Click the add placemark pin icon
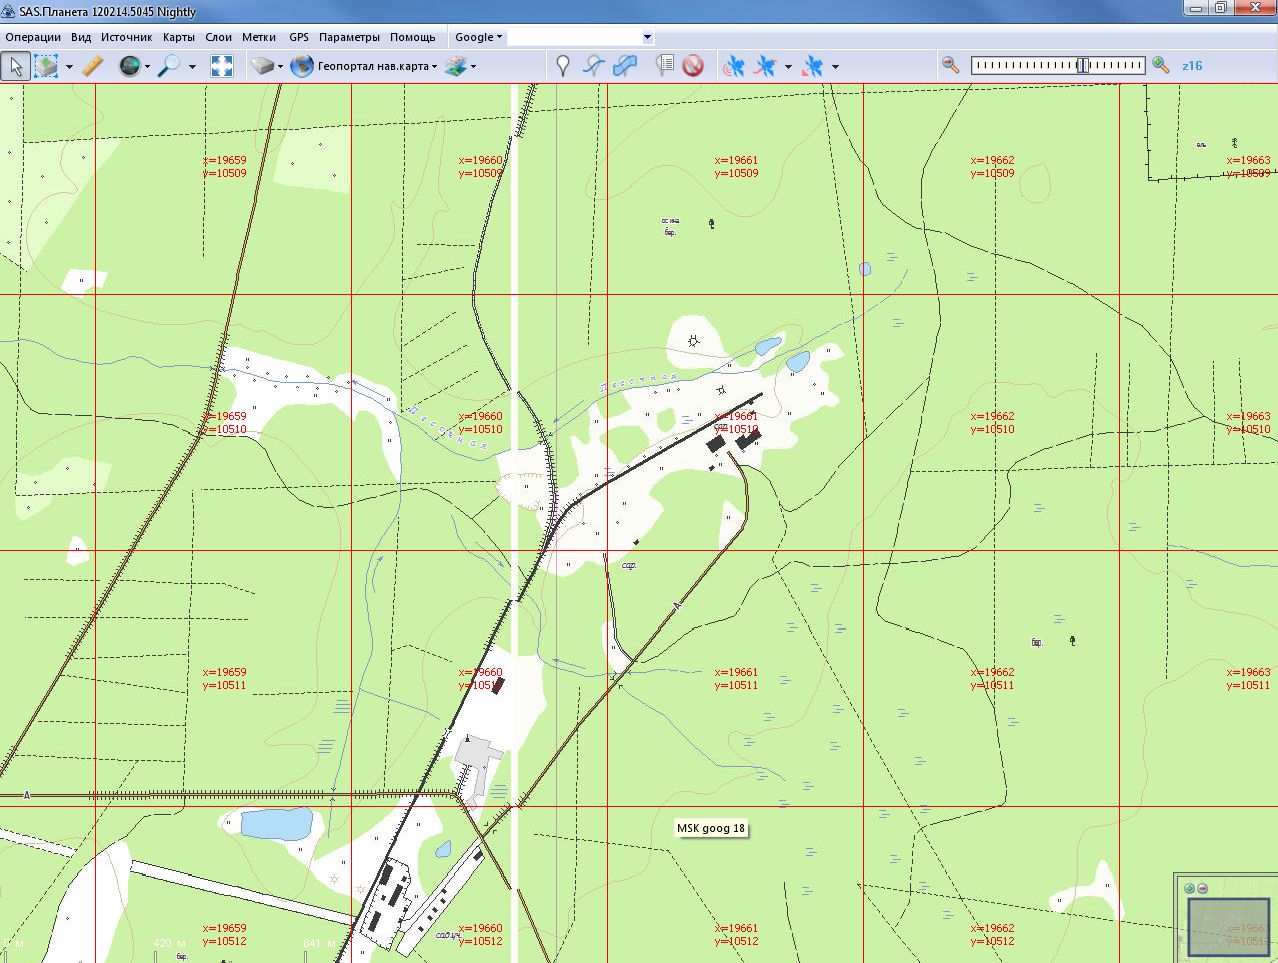1278x963 pixels. [x=563, y=66]
